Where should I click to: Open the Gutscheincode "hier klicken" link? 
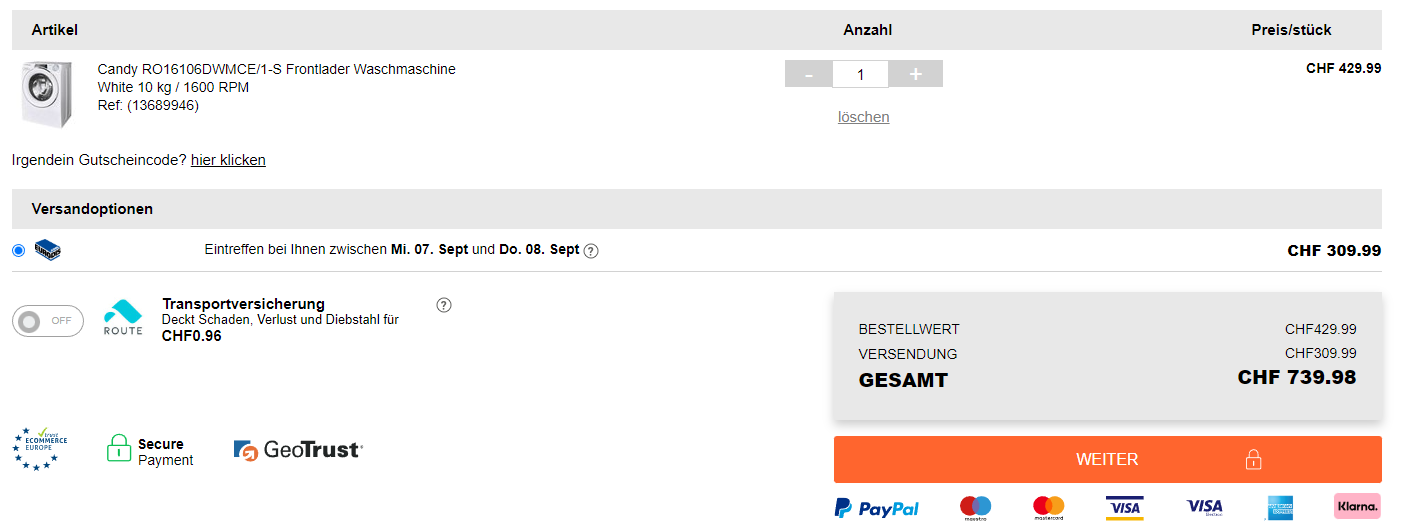[228, 160]
